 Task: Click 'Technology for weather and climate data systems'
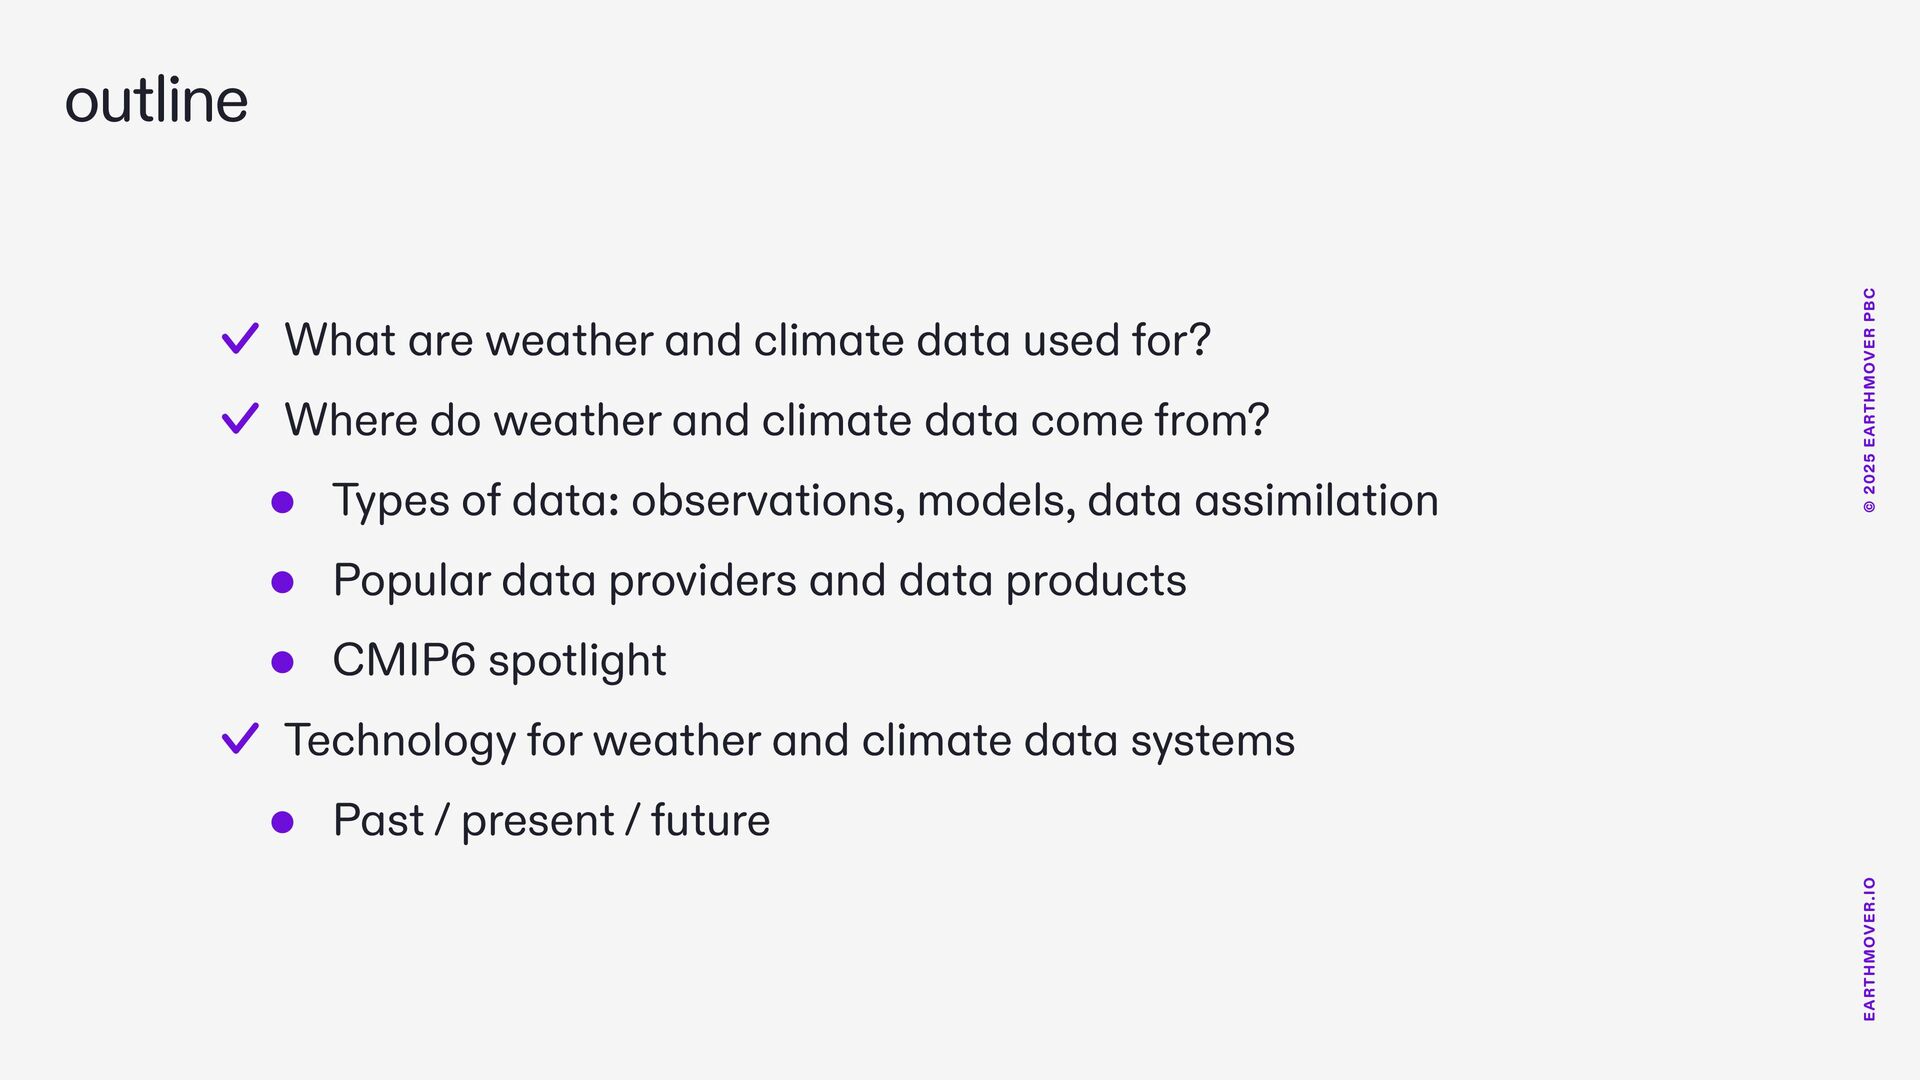pyautogui.click(x=789, y=741)
